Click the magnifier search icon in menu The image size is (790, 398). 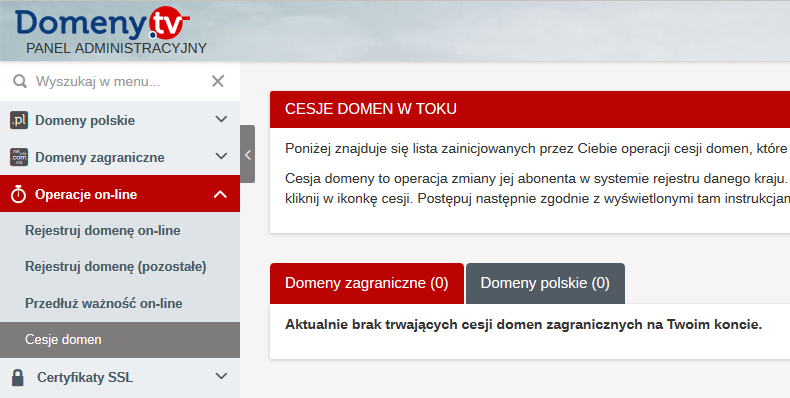[20, 81]
